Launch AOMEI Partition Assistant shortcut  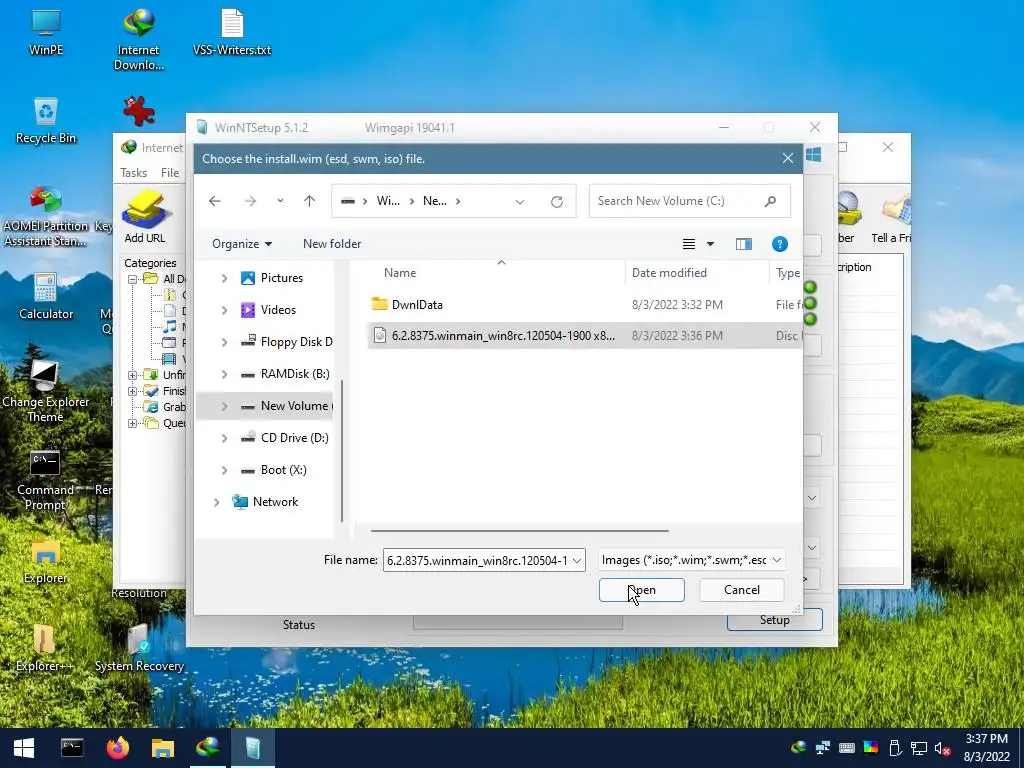46,217
